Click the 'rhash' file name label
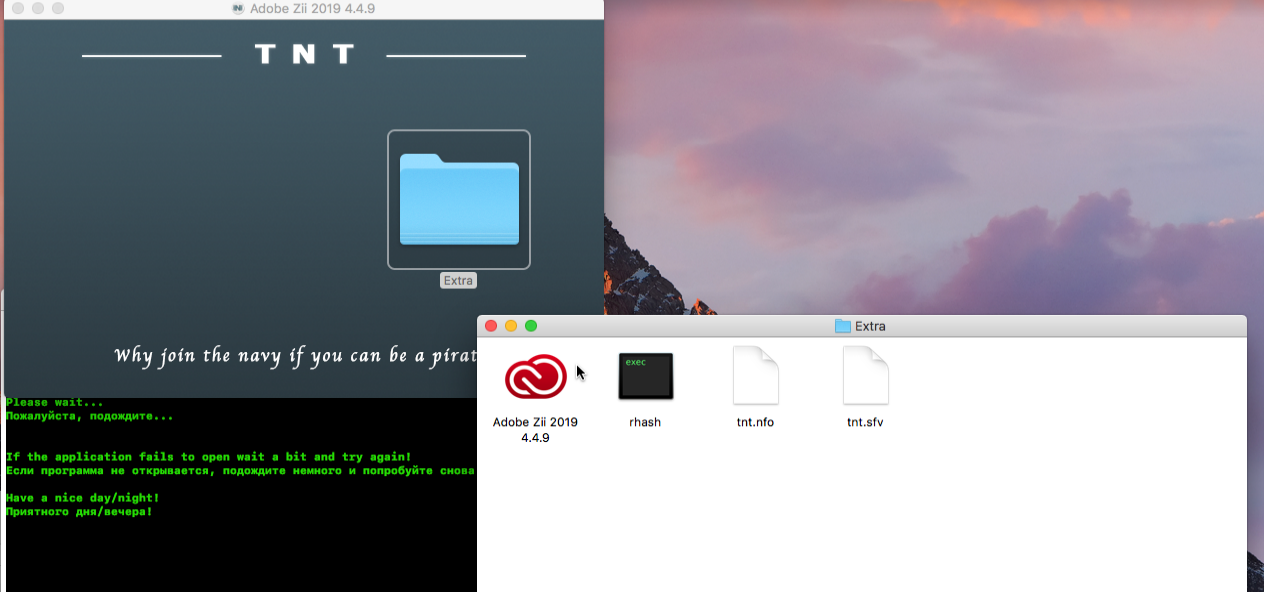The image size is (1264, 592). click(645, 422)
